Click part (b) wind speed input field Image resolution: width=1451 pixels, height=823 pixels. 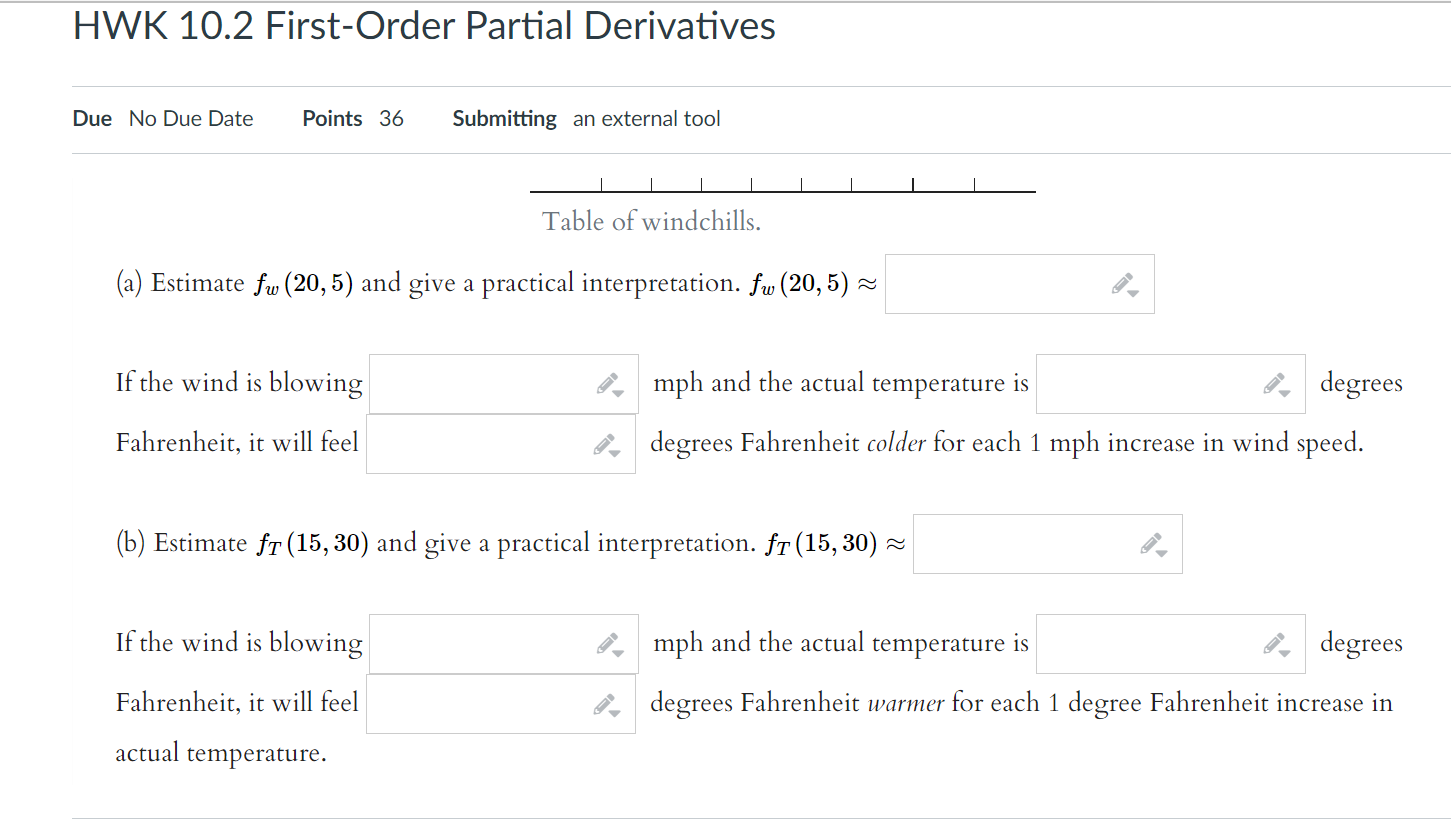coord(480,643)
